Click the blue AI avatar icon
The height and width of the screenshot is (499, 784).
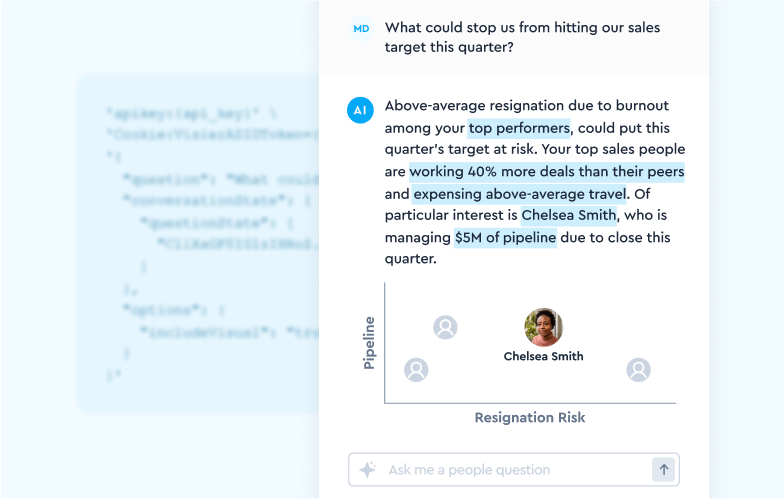coord(360,110)
